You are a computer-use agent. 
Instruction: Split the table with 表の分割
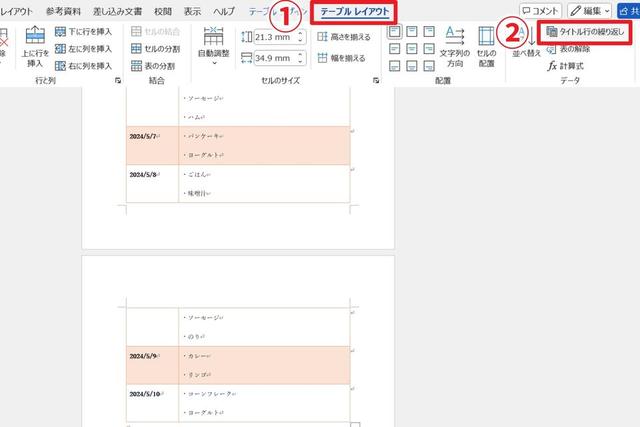coord(153,66)
